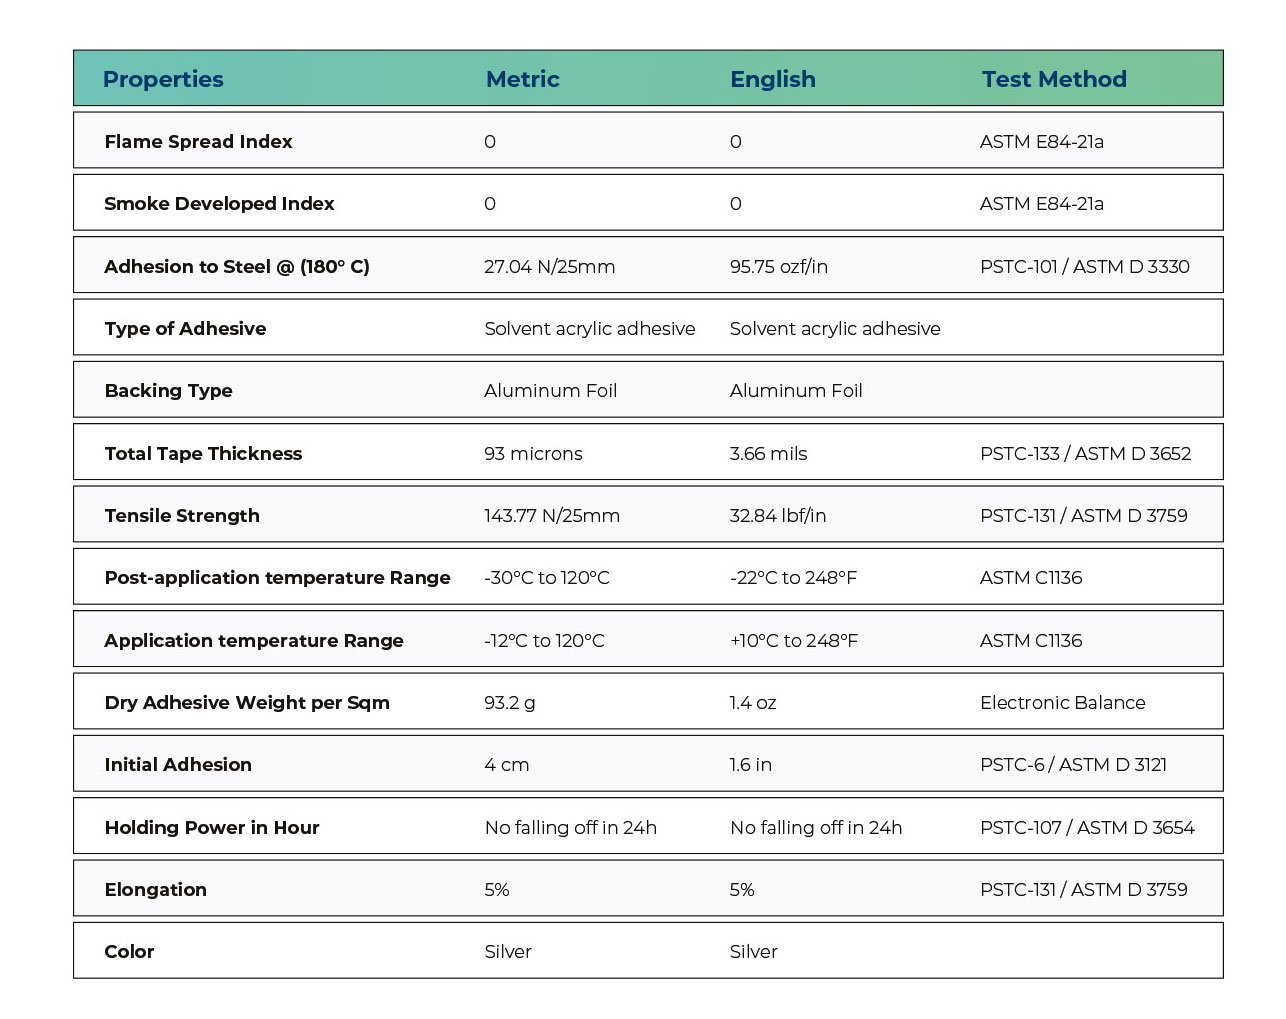Select the Metric column header

(522, 79)
